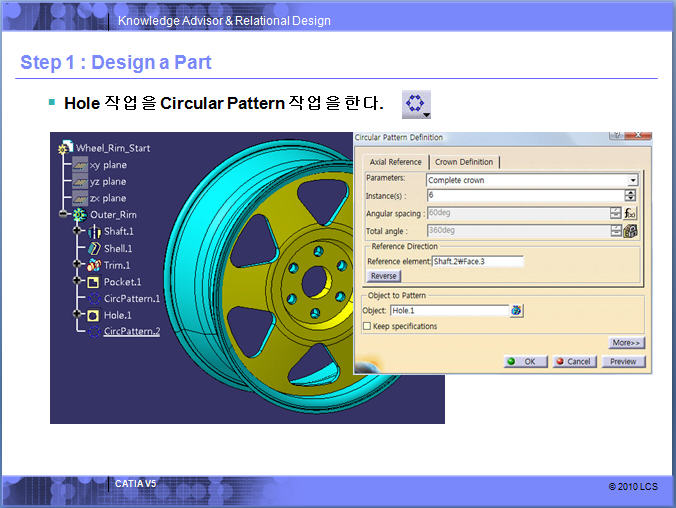Confirm the pattern with OK
The width and height of the screenshot is (676, 508).
click(526, 361)
